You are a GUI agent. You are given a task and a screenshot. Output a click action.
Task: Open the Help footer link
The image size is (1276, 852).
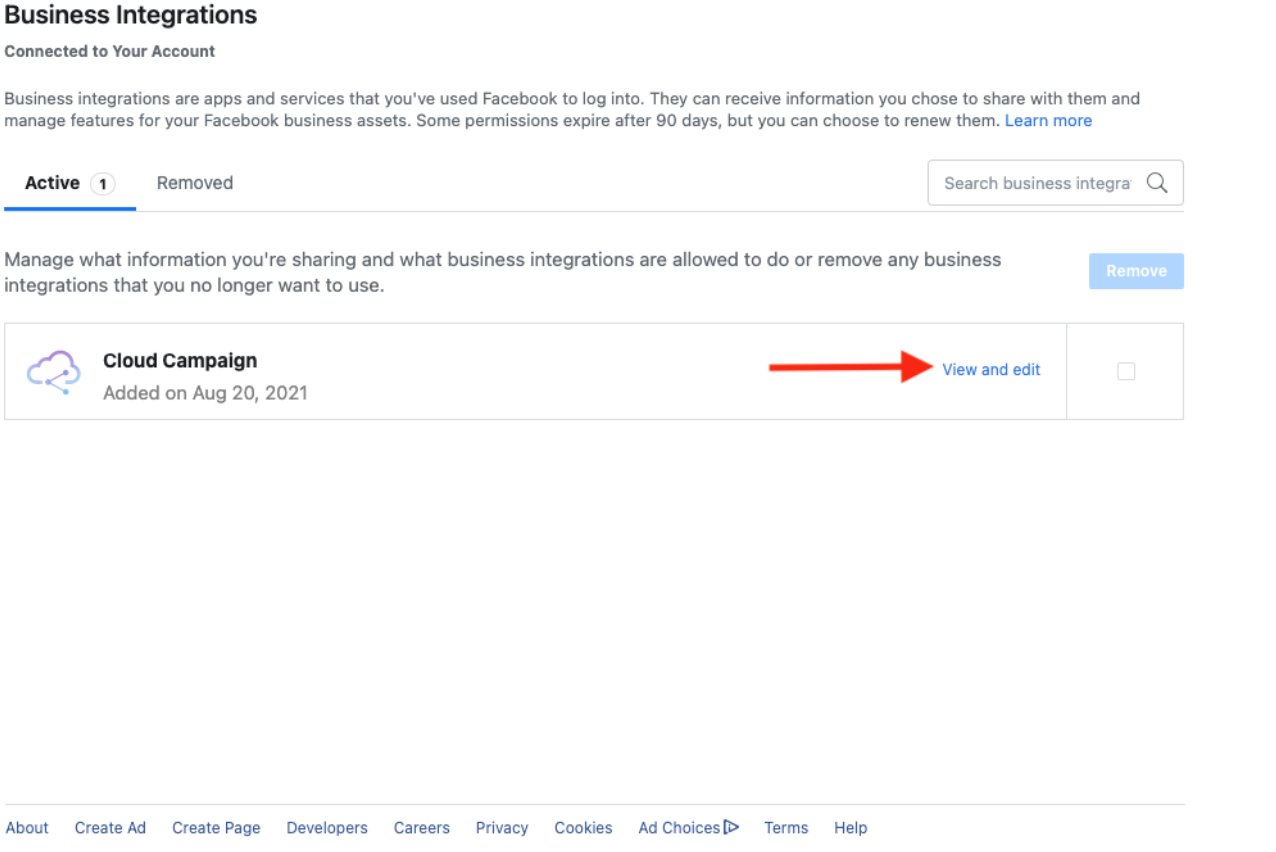[x=851, y=828]
